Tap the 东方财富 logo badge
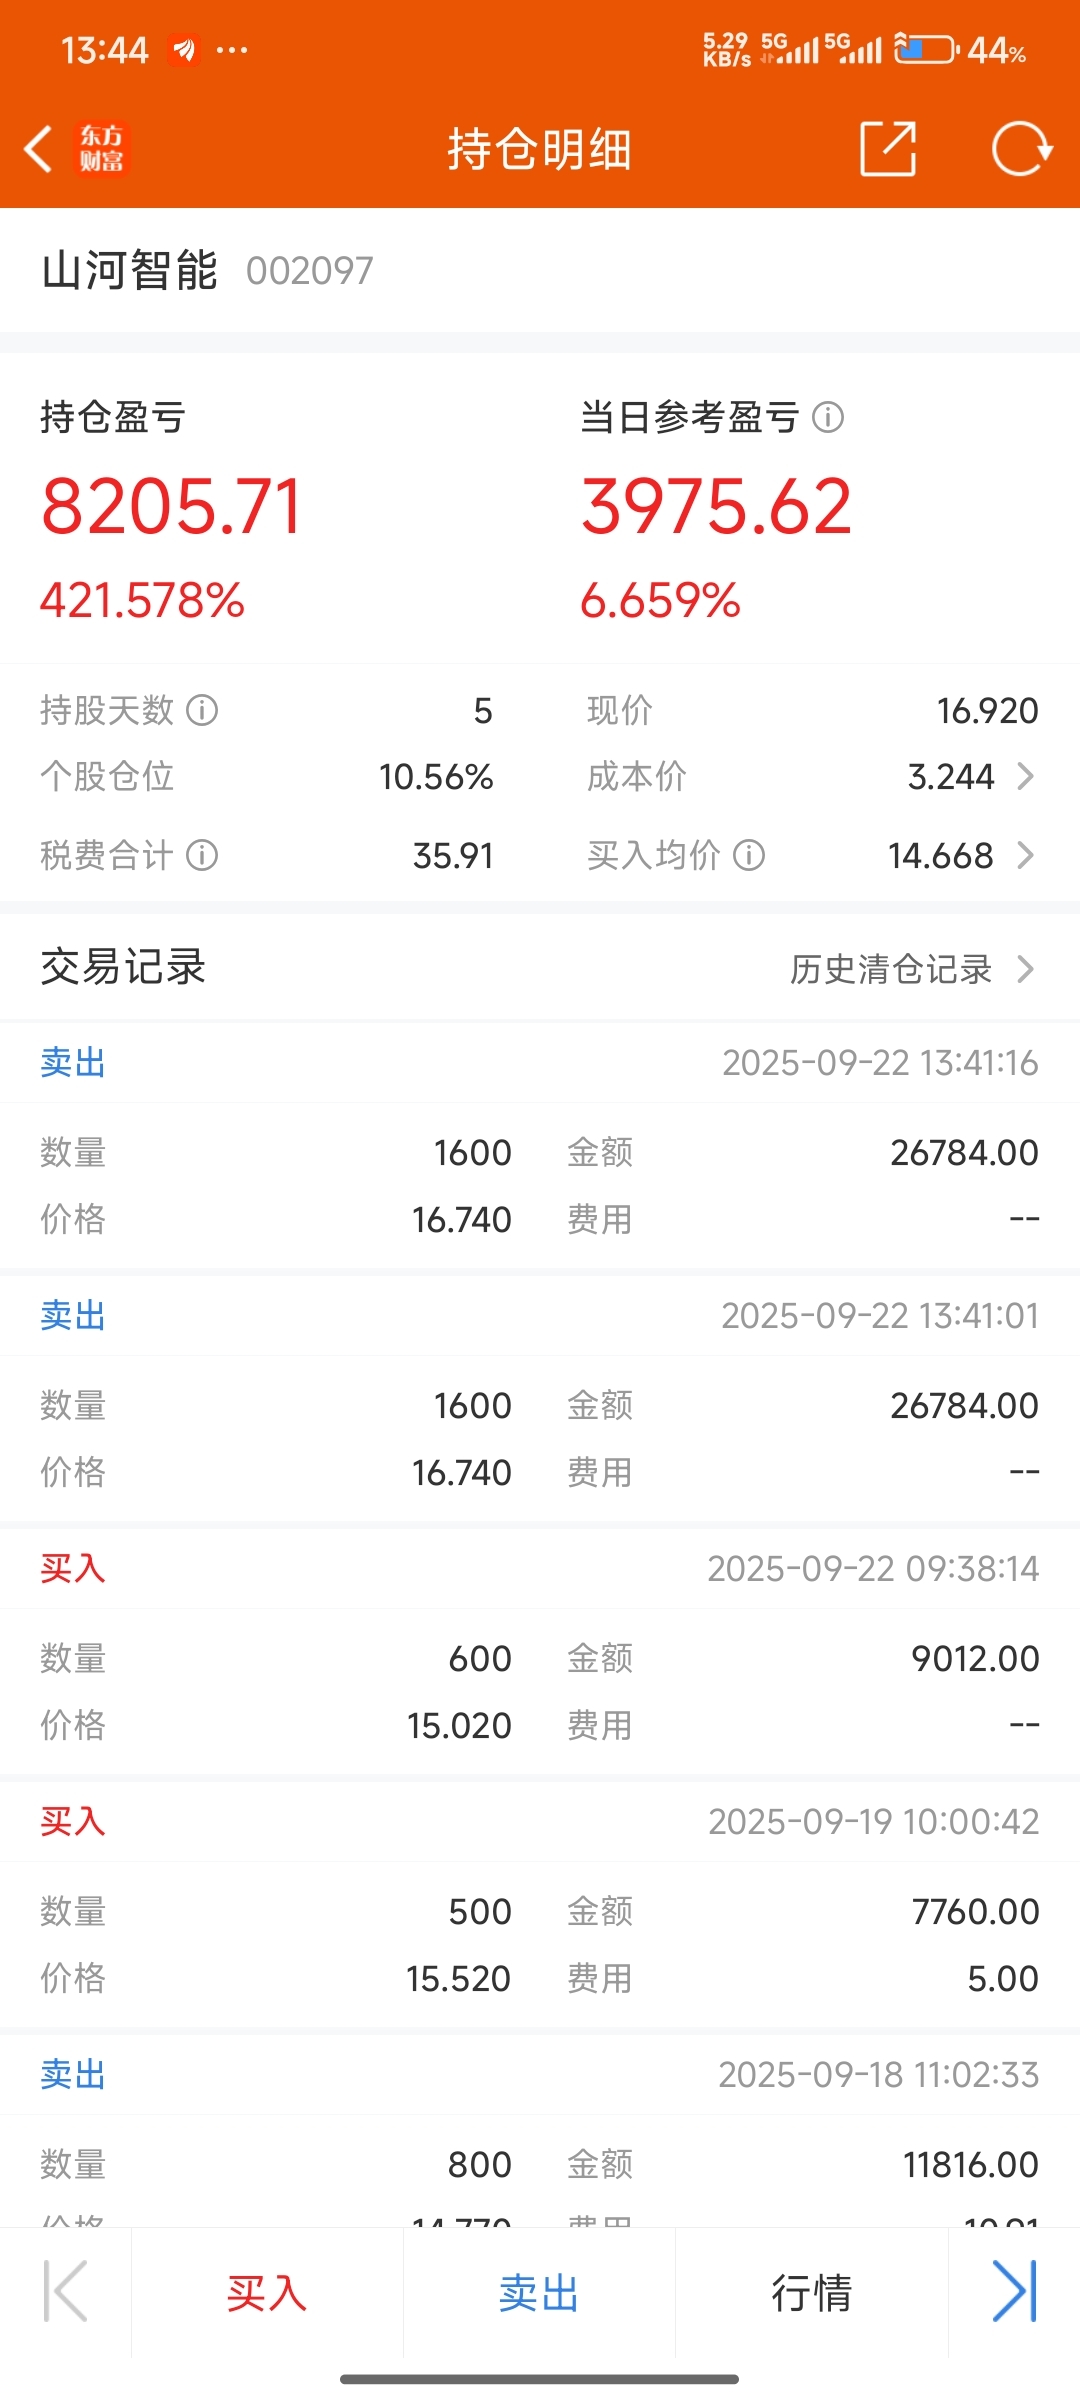Viewport: 1080px width, 2400px height. tap(102, 149)
